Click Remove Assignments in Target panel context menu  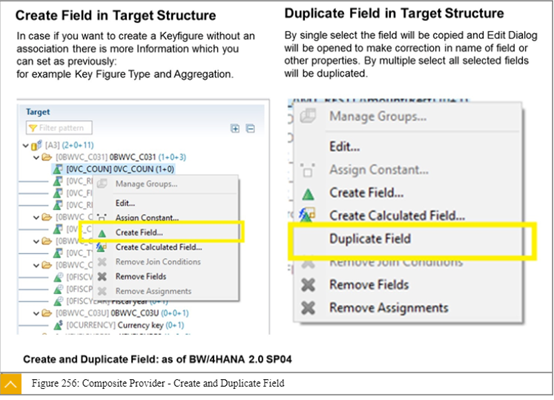pyautogui.click(x=153, y=291)
